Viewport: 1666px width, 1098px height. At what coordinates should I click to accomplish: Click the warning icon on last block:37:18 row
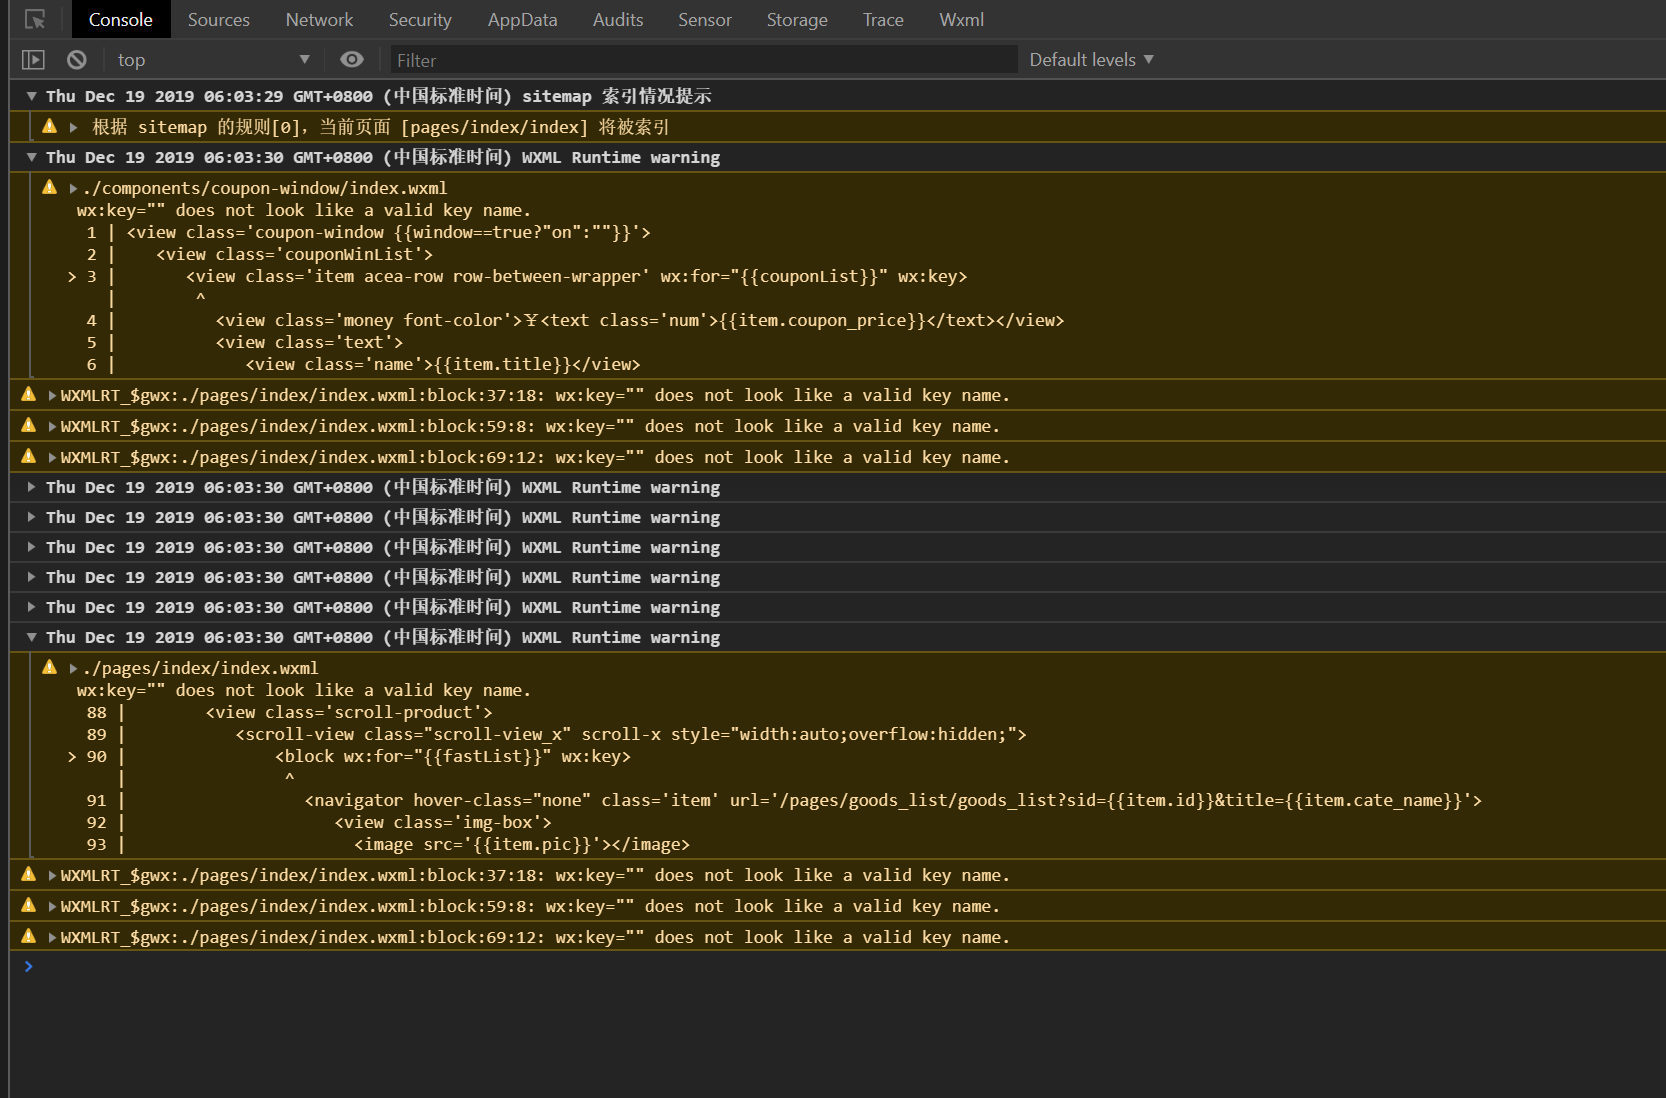pos(28,874)
